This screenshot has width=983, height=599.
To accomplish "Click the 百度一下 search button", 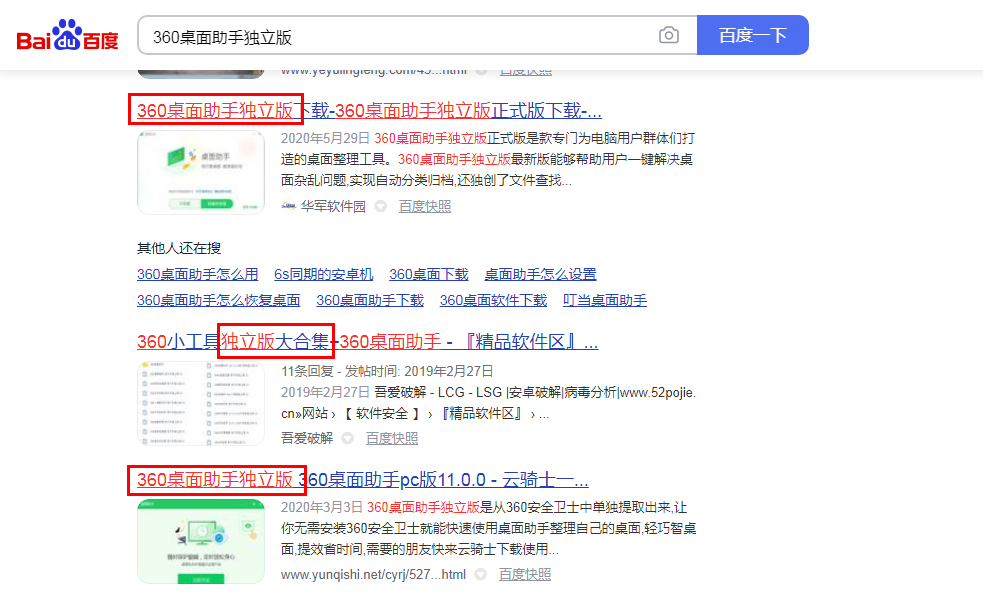I will click(752, 35).
